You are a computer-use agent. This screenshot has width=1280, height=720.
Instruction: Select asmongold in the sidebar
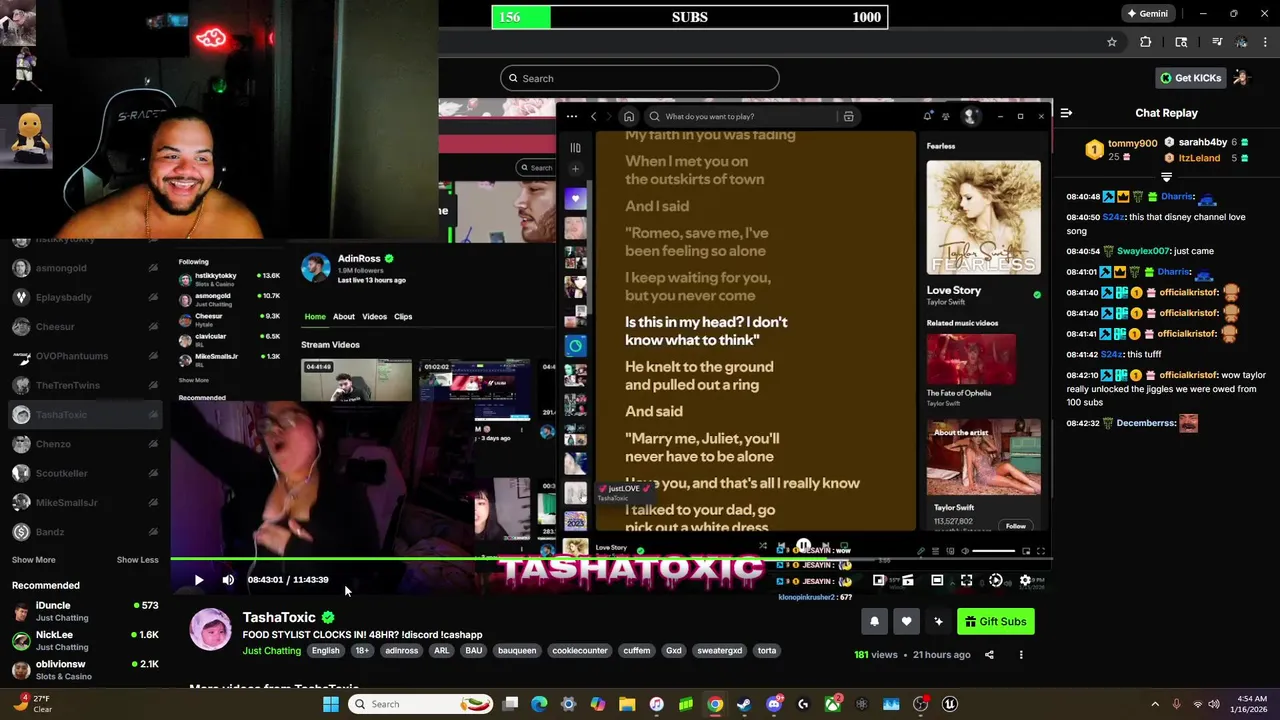click(x=85, y=268)
